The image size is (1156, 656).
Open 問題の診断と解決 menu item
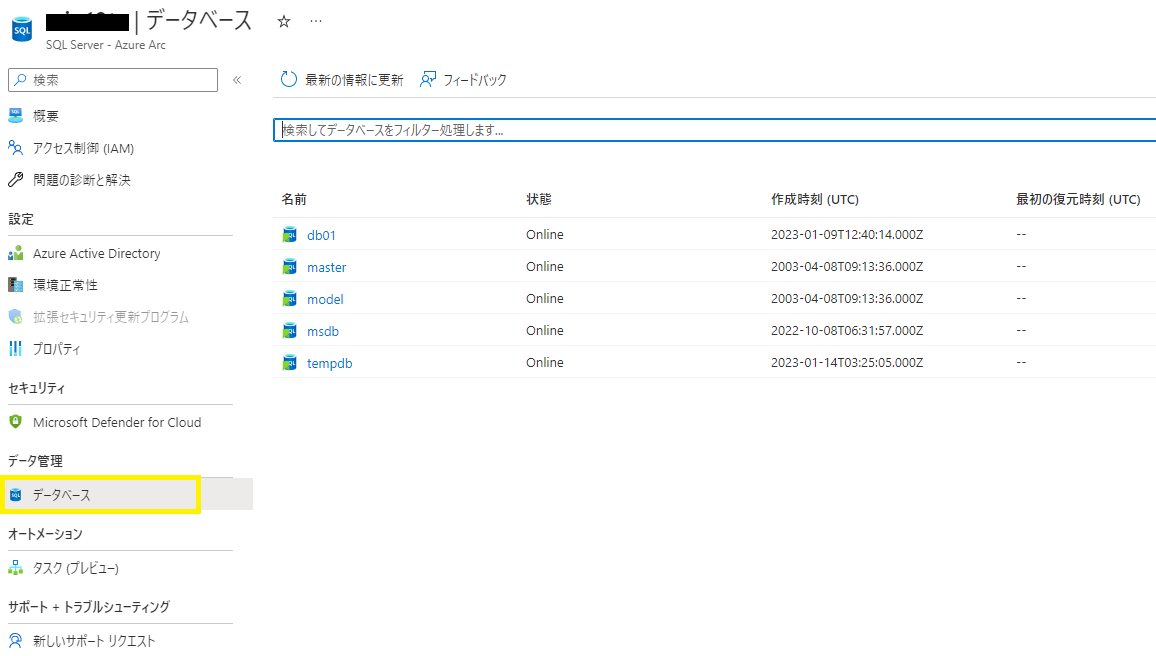[82, 180]
